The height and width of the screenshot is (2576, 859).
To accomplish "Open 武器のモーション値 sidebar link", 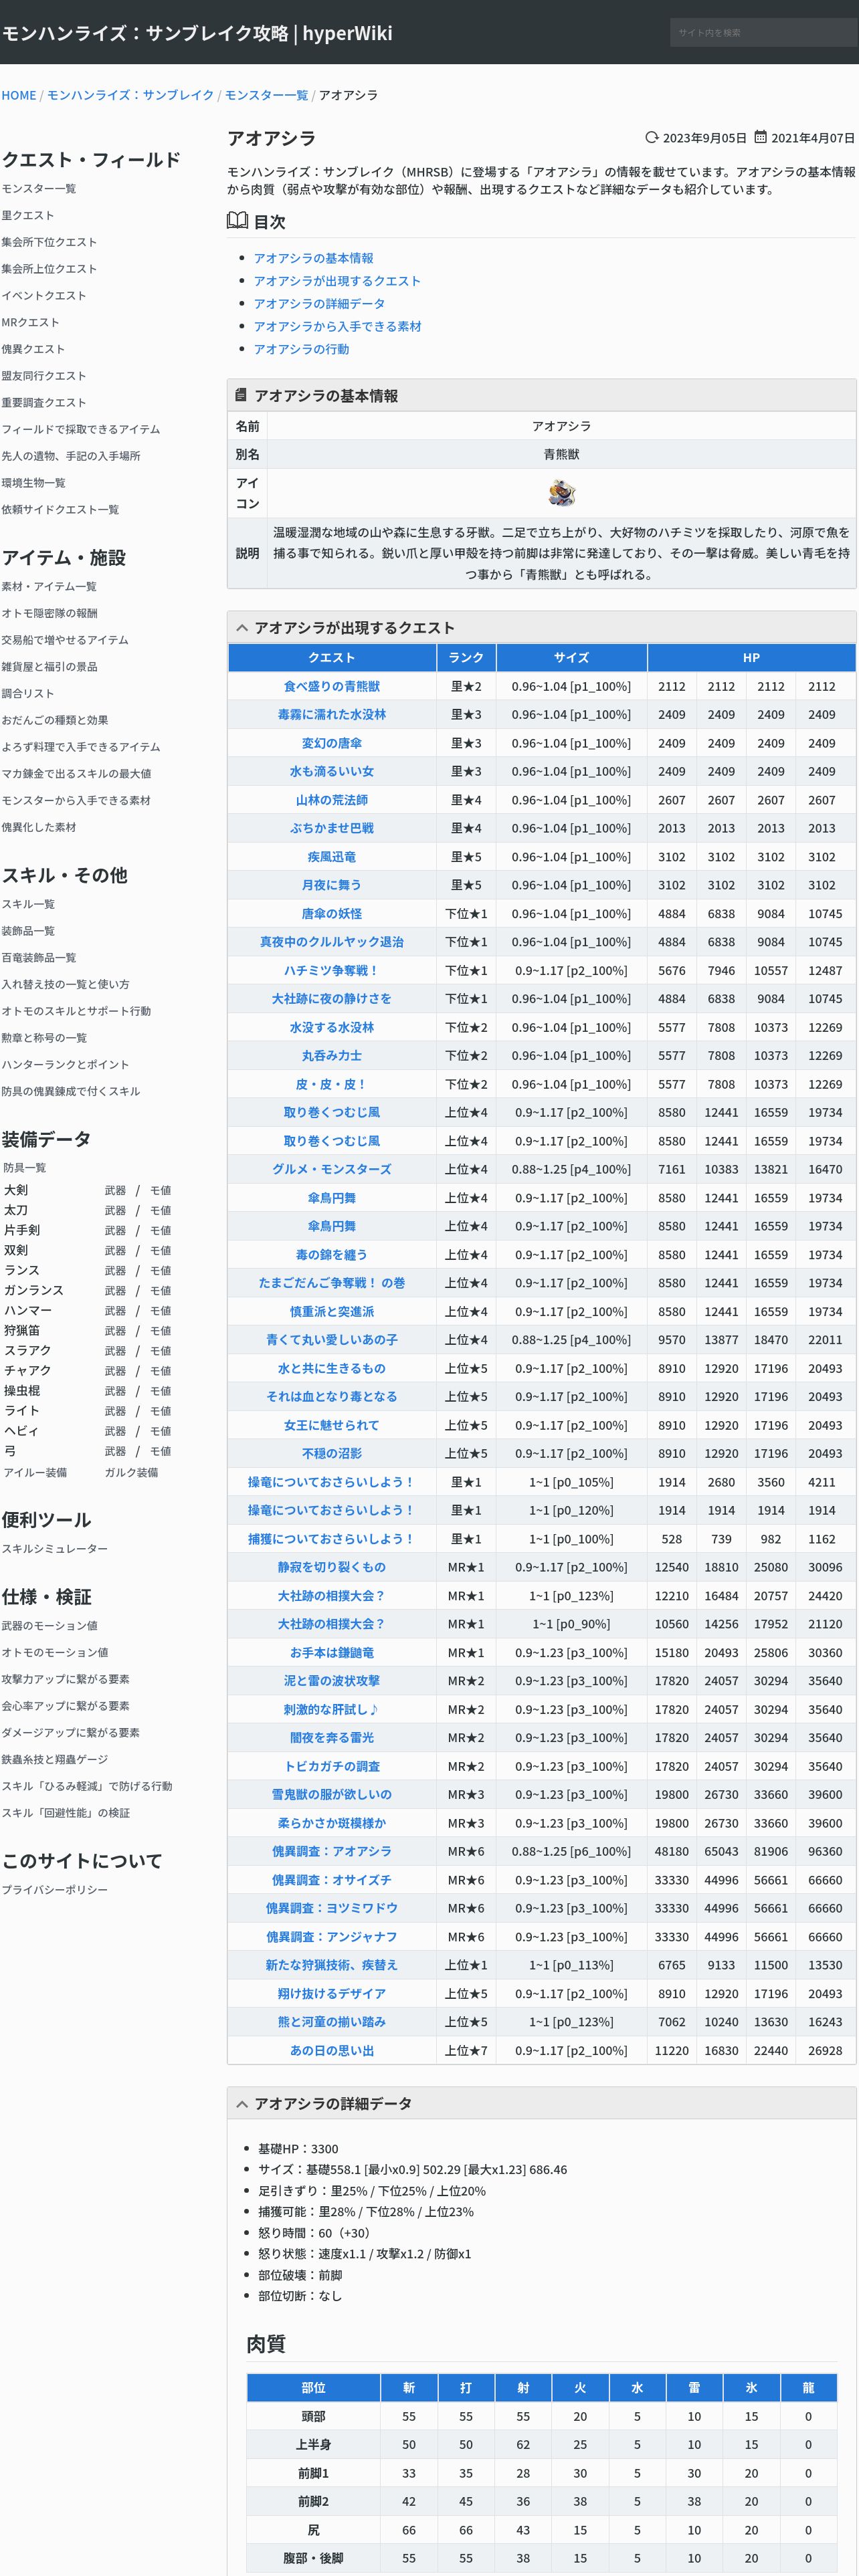I will (49, 1626).
